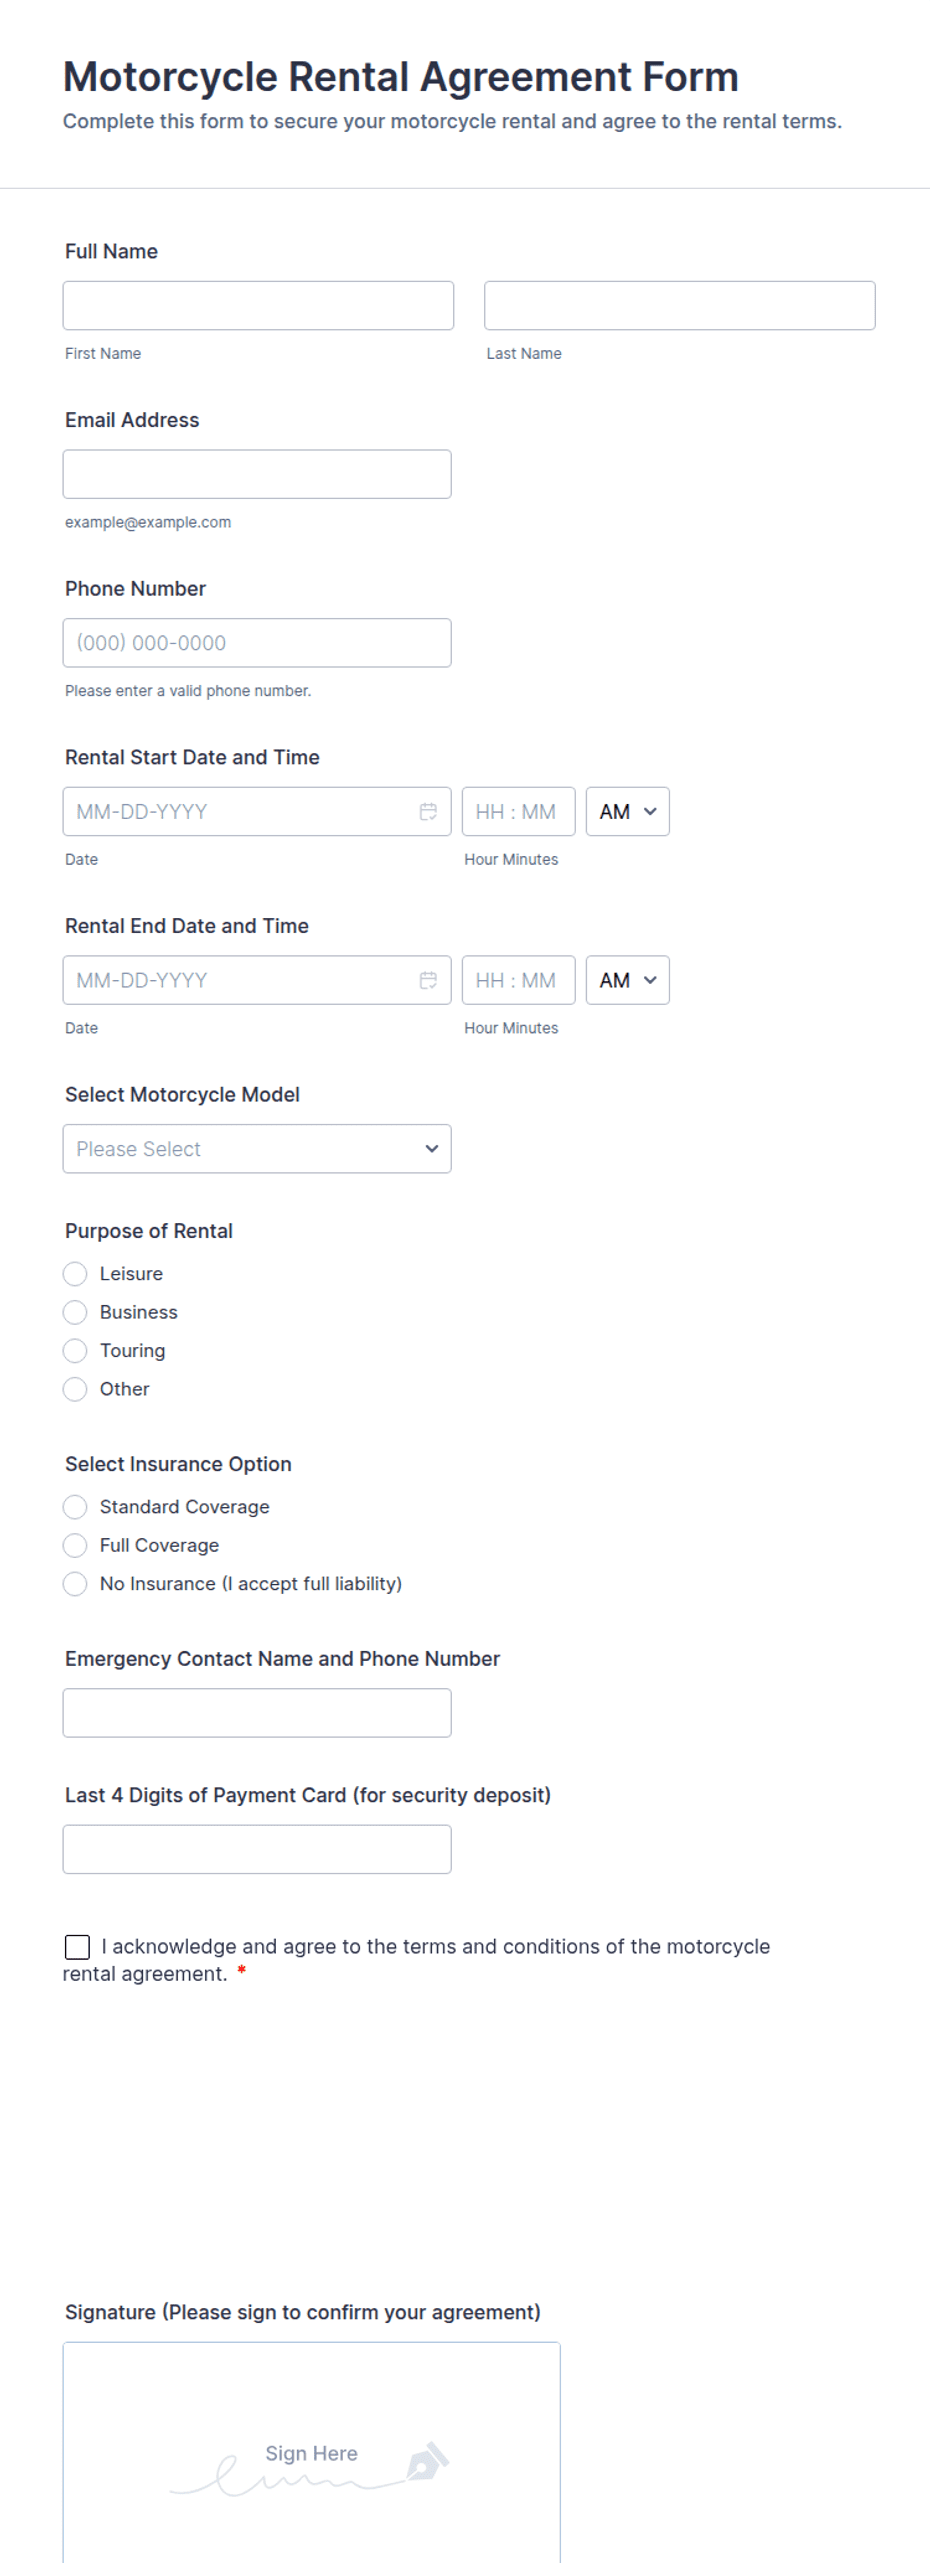Choose Business as purpose of rental
Screen dimensions: 930x2563
click(75, 1312)
